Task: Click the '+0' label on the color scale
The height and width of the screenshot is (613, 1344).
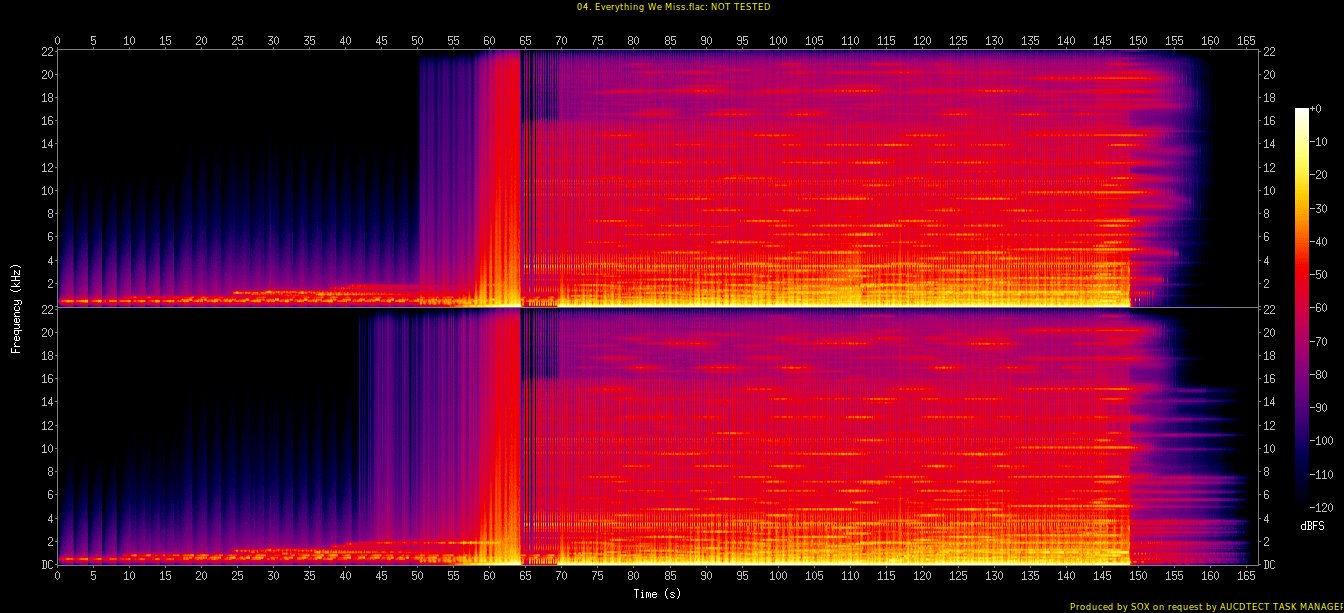Action: click(x=1316, y=109)
